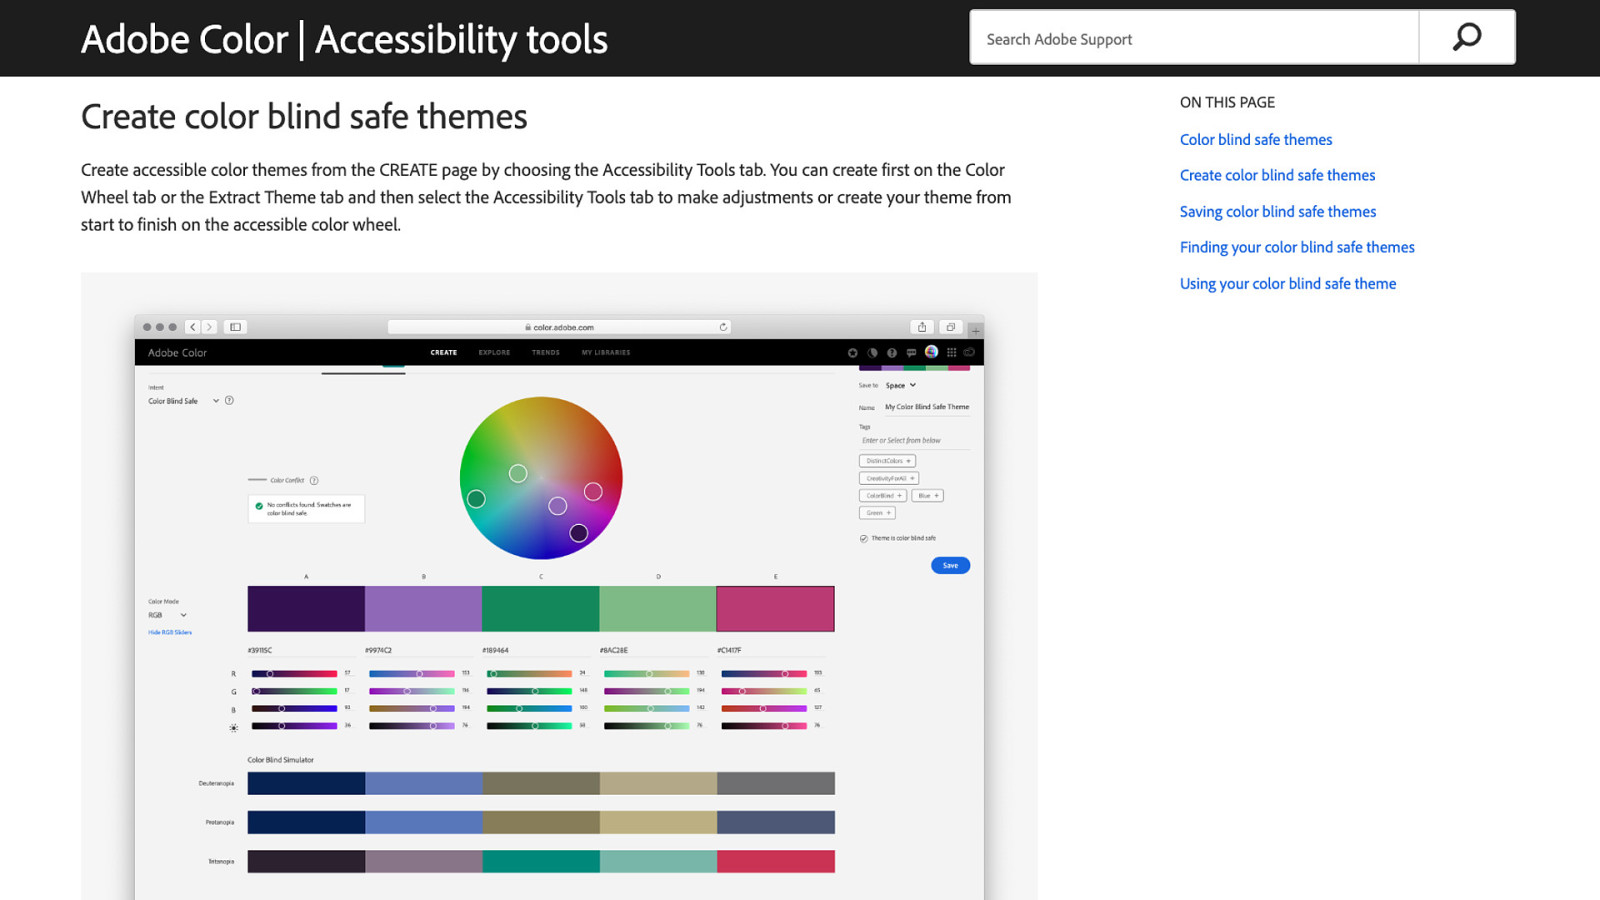1600x900 pixels.
Task: Click the reload icon in address bar
Action: click(723, 327)
